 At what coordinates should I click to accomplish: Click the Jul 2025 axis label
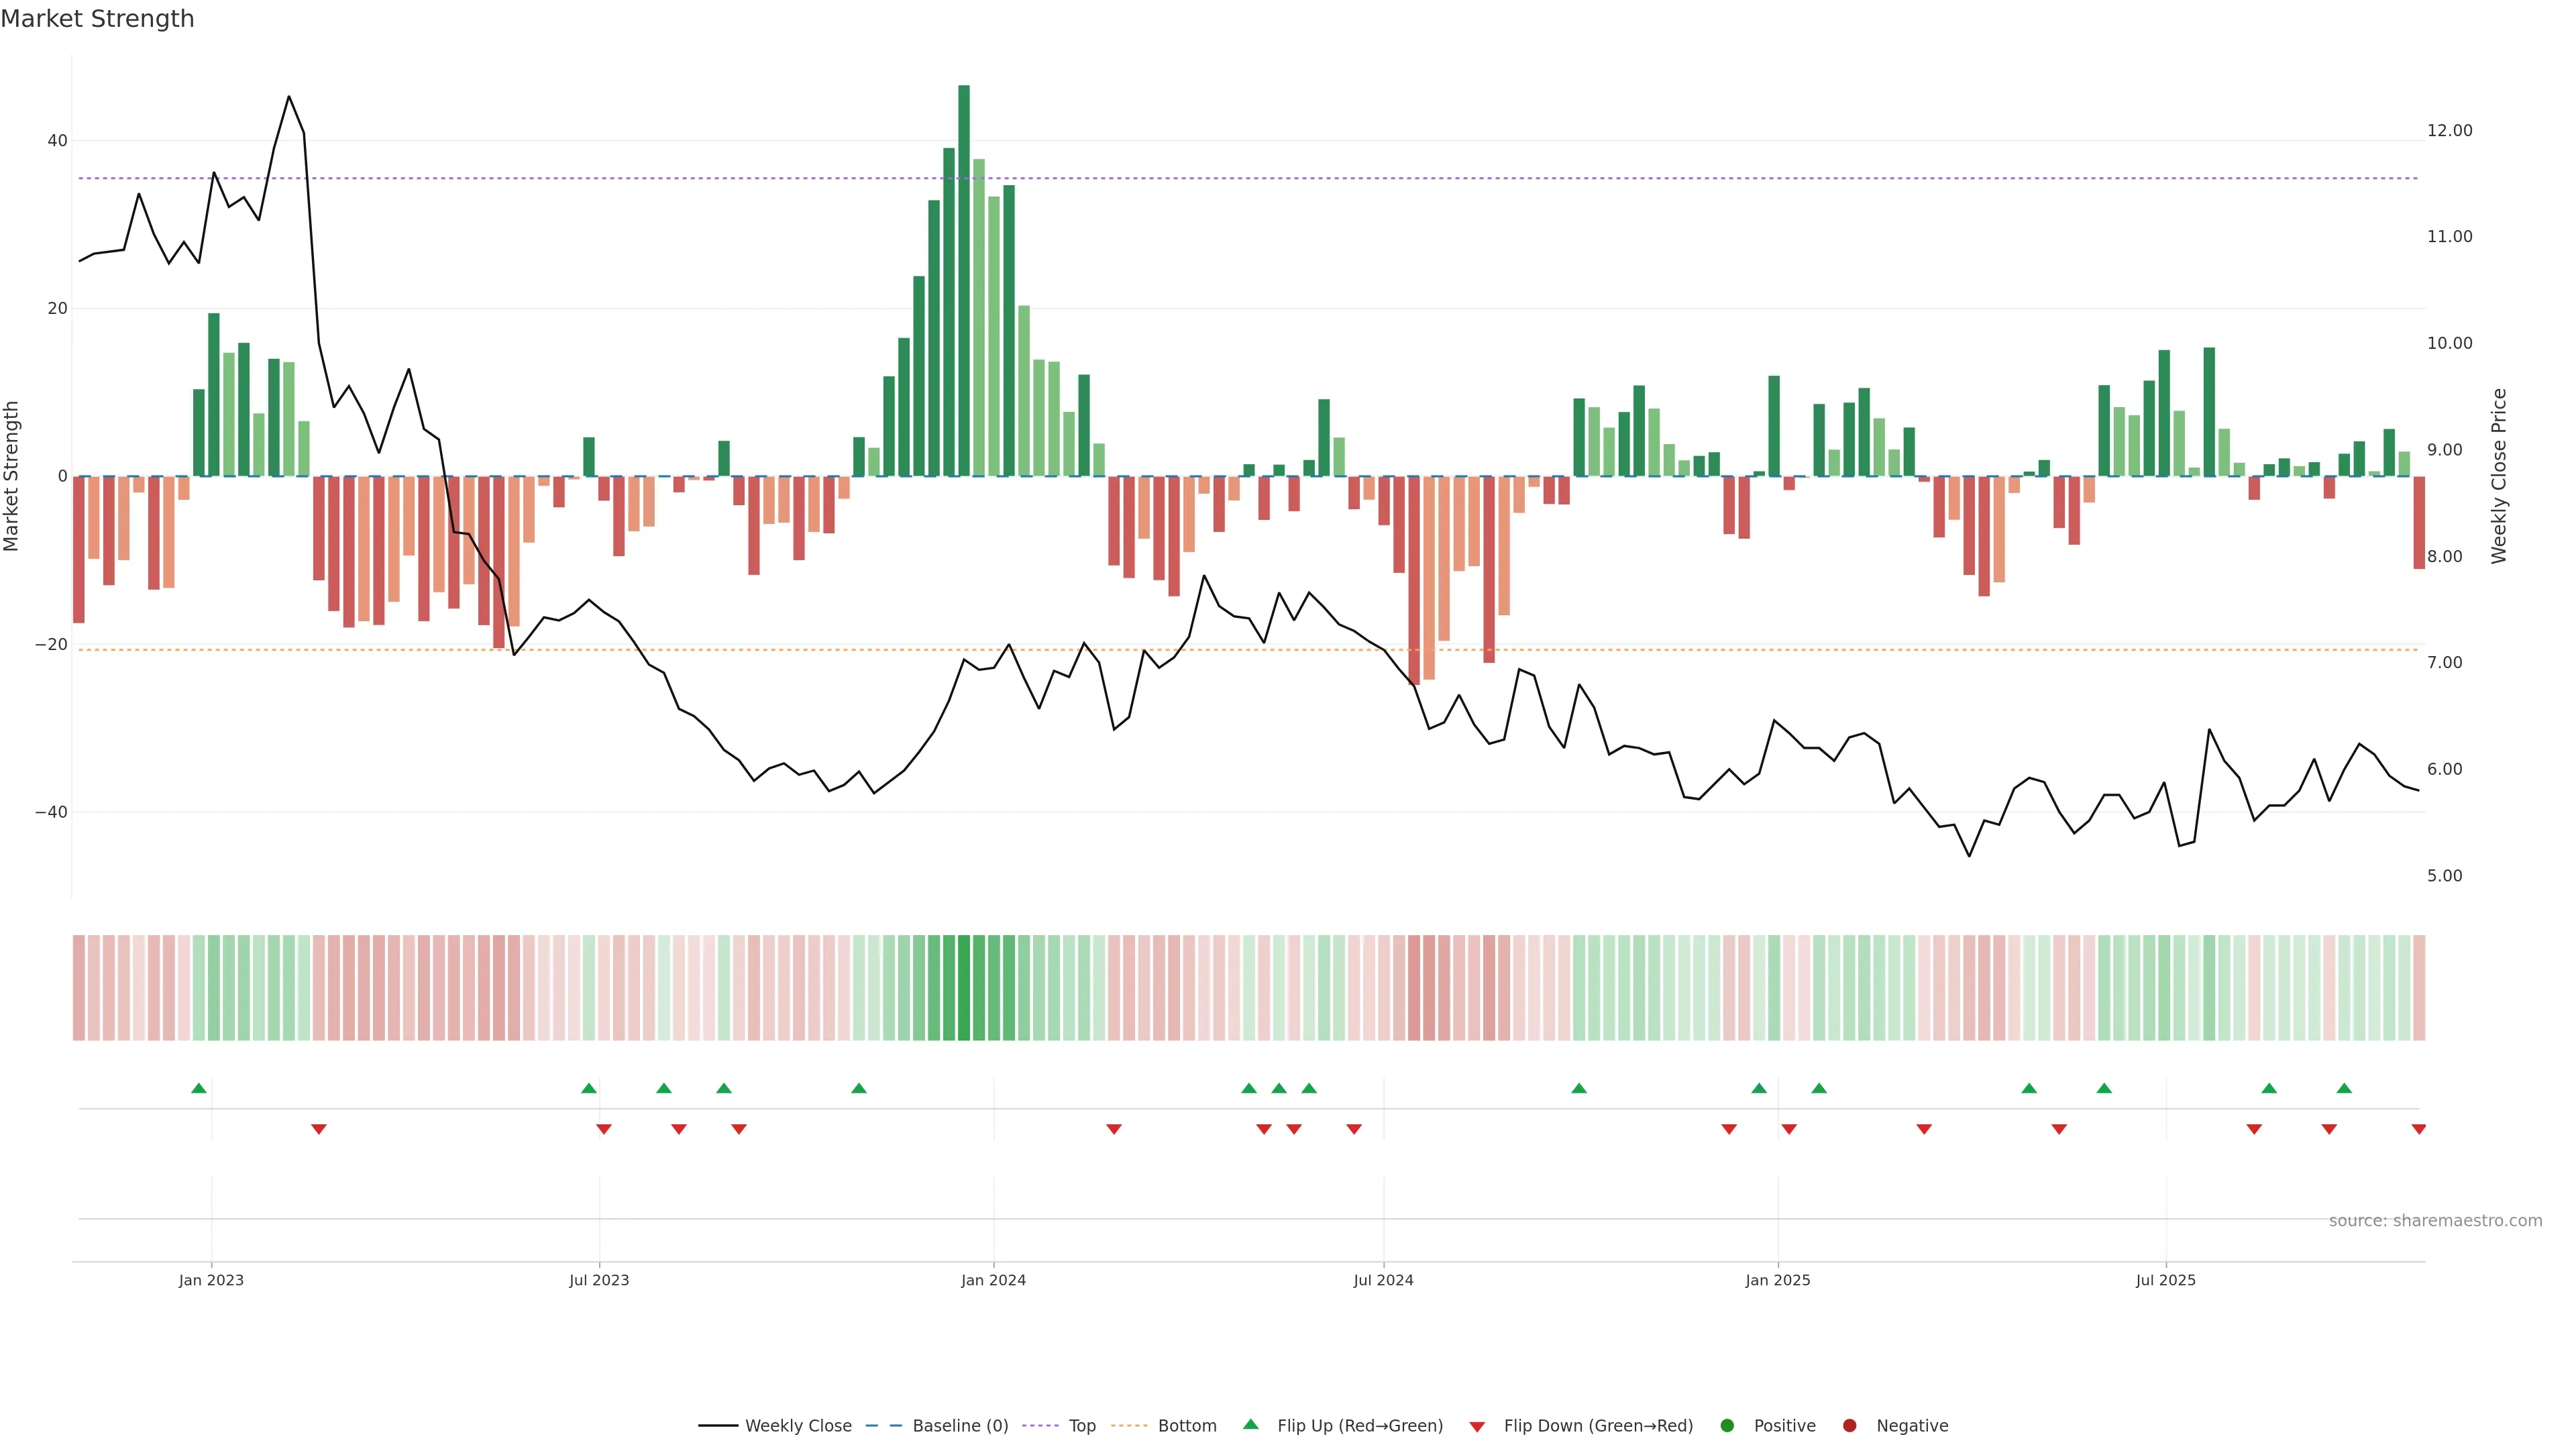pyautogui.click(x=2165, y=1280)
